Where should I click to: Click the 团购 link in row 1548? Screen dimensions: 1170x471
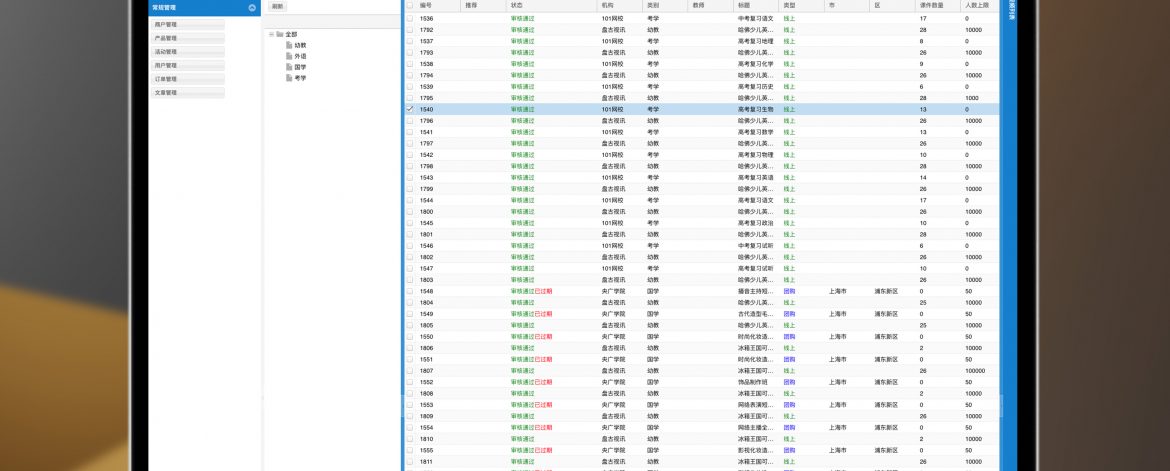(789, 291)
